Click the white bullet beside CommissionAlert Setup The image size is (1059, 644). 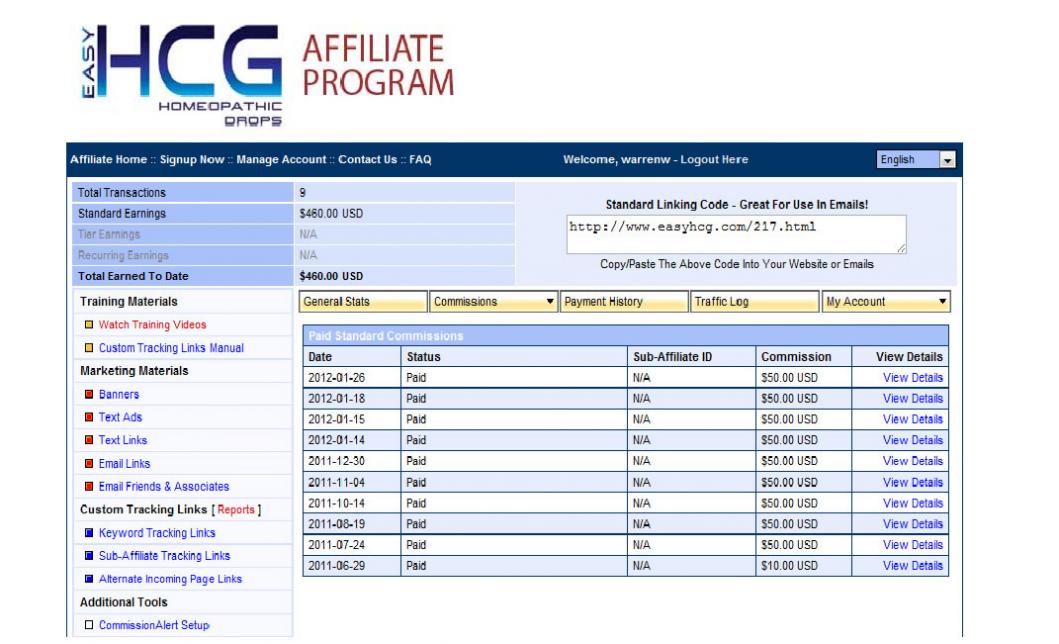pyautogui.click(x=88, y=625)
